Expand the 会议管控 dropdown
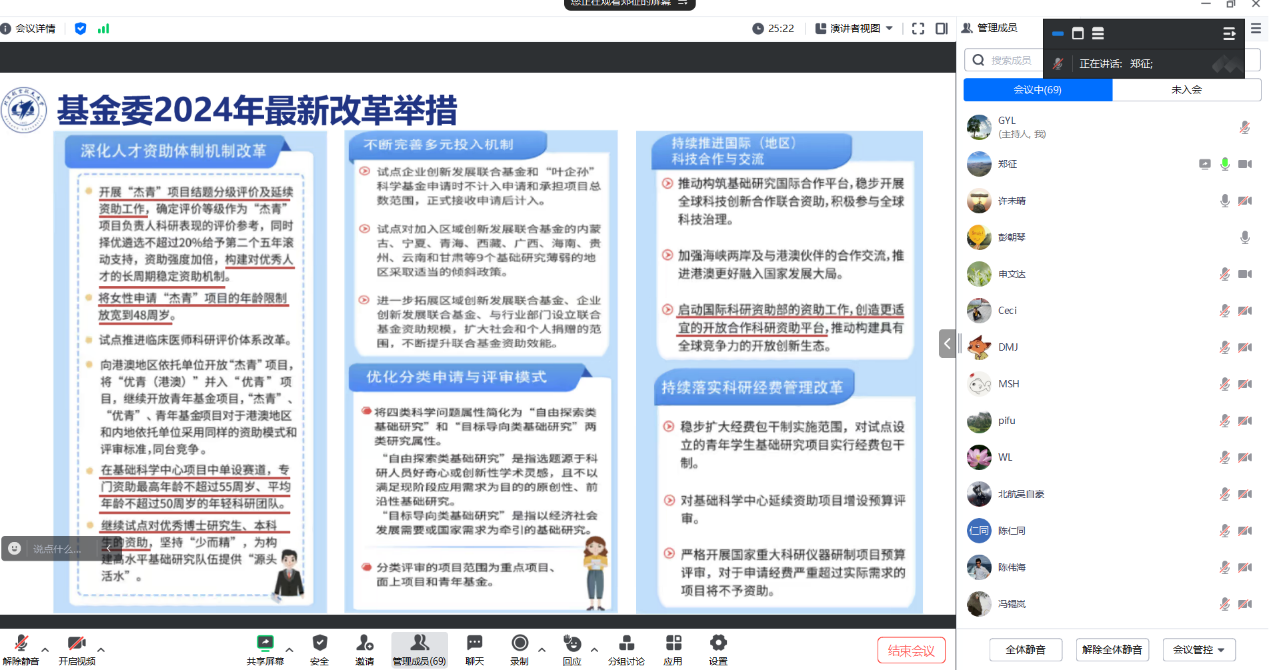The height and width of the screenshot is (670, 1269). (1198, 650)
